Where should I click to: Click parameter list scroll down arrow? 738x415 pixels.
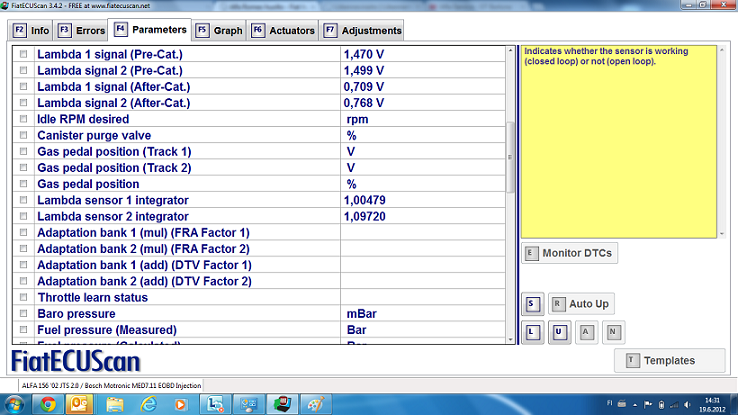510,340
